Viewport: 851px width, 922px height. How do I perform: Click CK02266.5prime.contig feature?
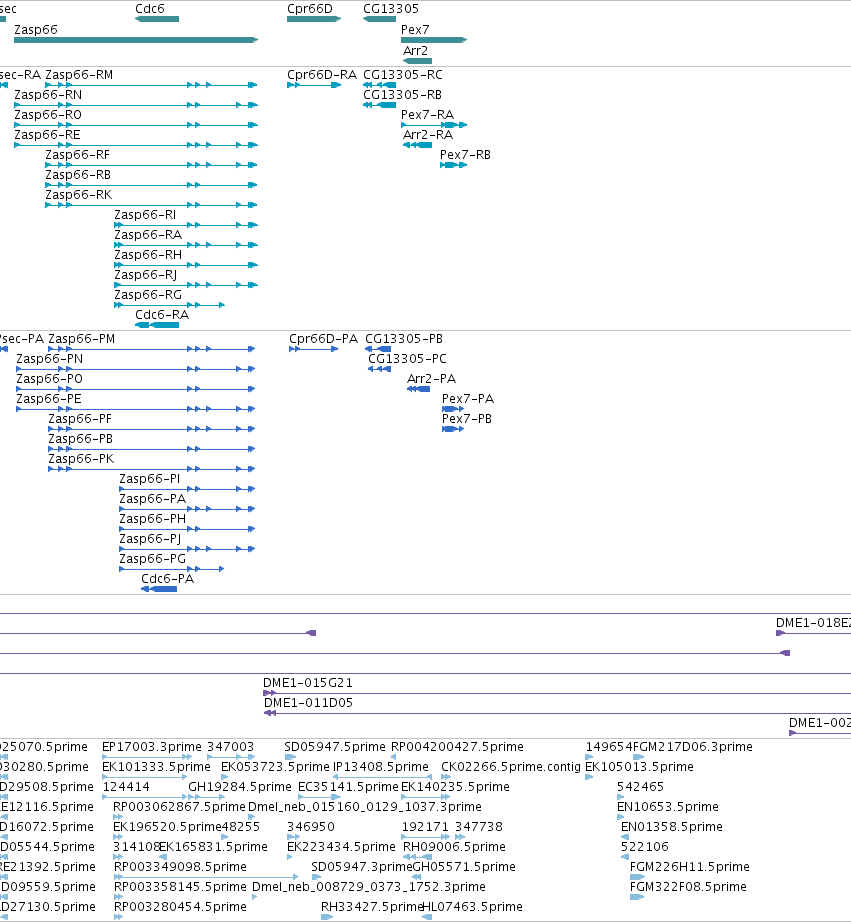446,777
